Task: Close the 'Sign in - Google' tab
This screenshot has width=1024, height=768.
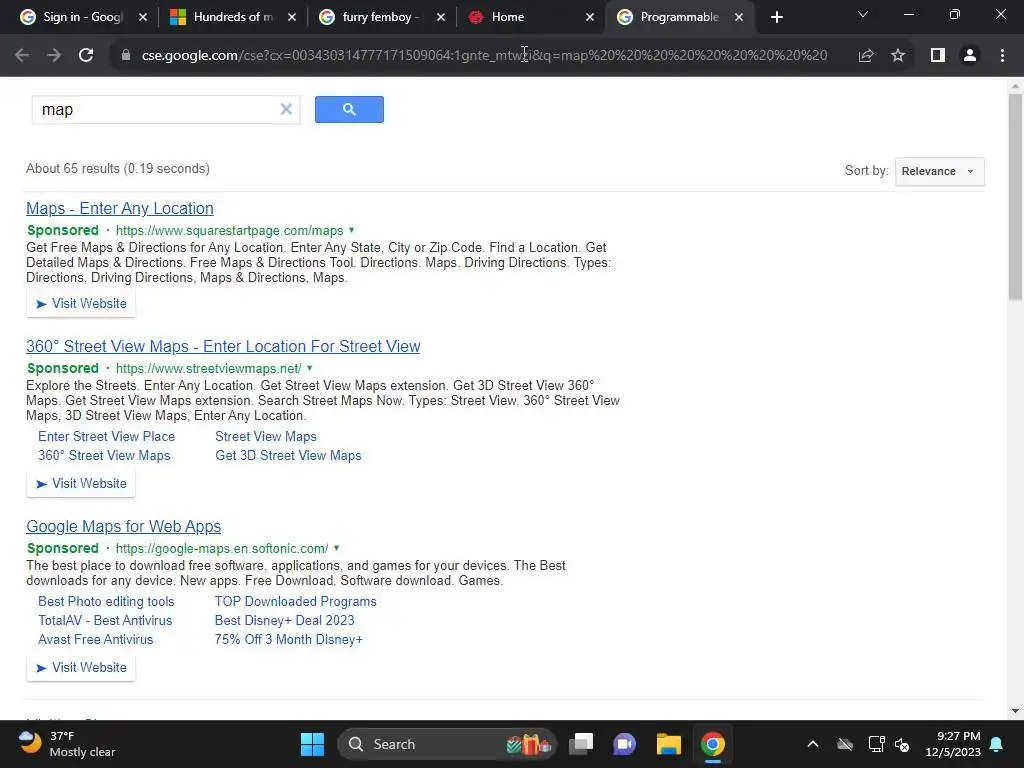Action: [x=143, y=18]
